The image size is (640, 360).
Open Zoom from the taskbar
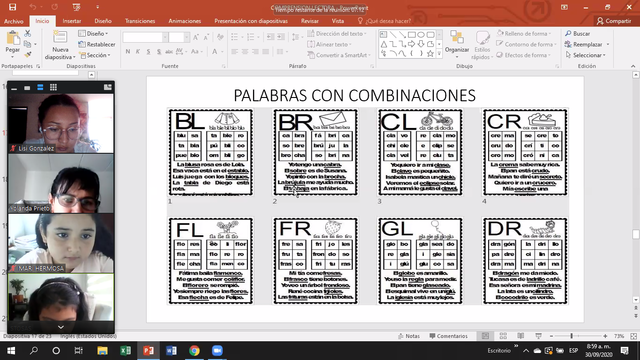[x=217, y=351]
